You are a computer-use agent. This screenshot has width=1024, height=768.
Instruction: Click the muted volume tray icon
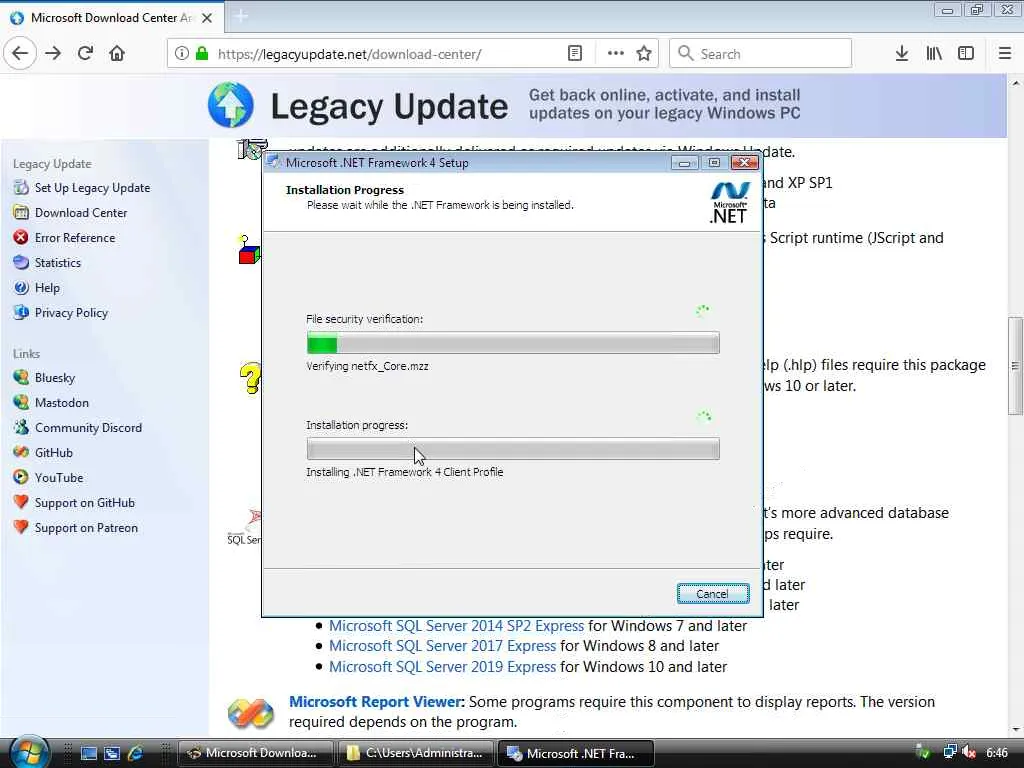(x=969, y=752)
